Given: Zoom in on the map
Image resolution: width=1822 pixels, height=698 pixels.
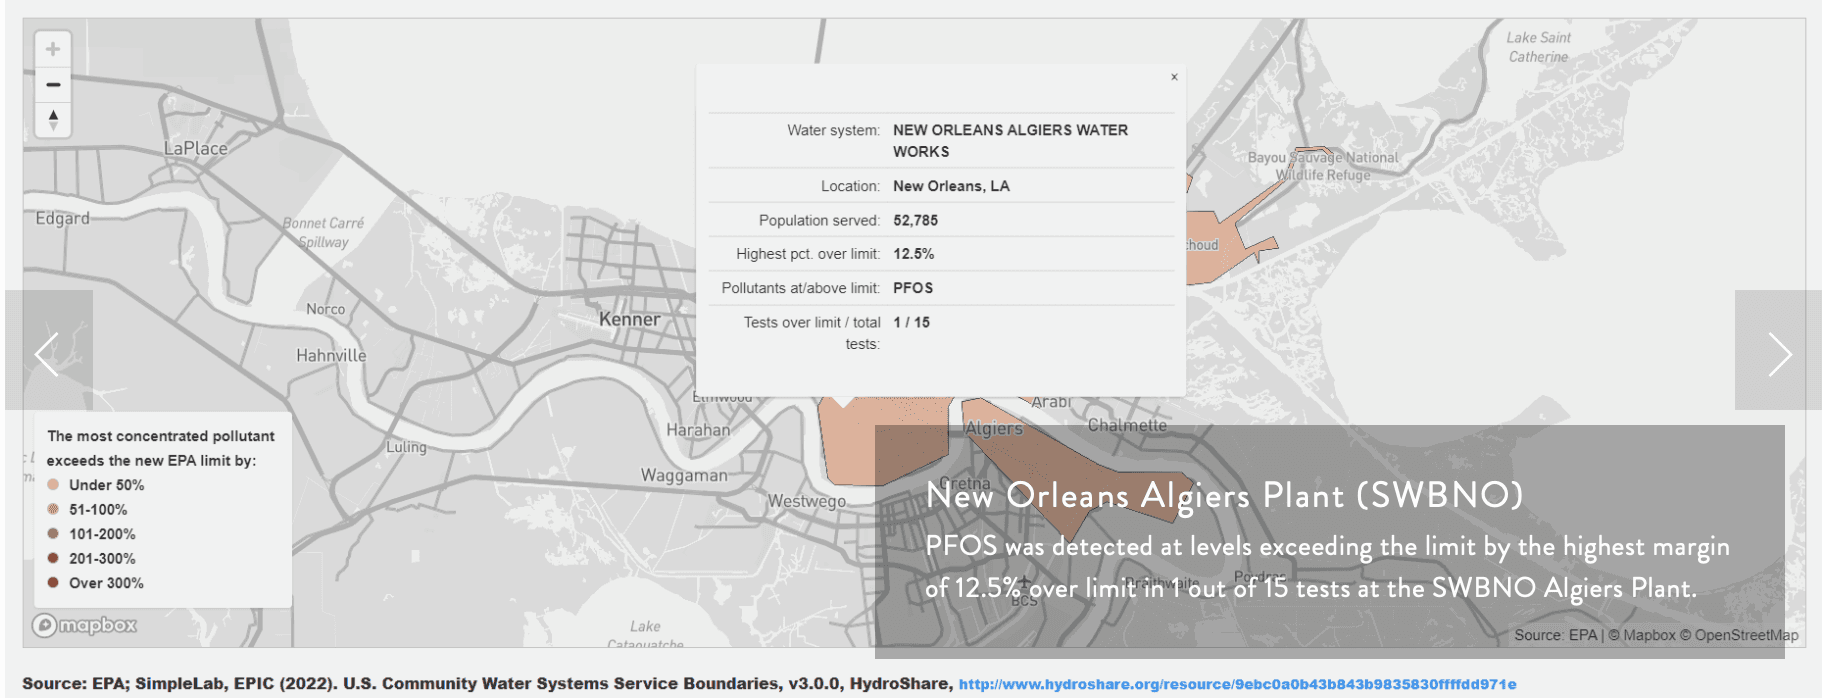Looking at the screenshot, I should point(53,49).
